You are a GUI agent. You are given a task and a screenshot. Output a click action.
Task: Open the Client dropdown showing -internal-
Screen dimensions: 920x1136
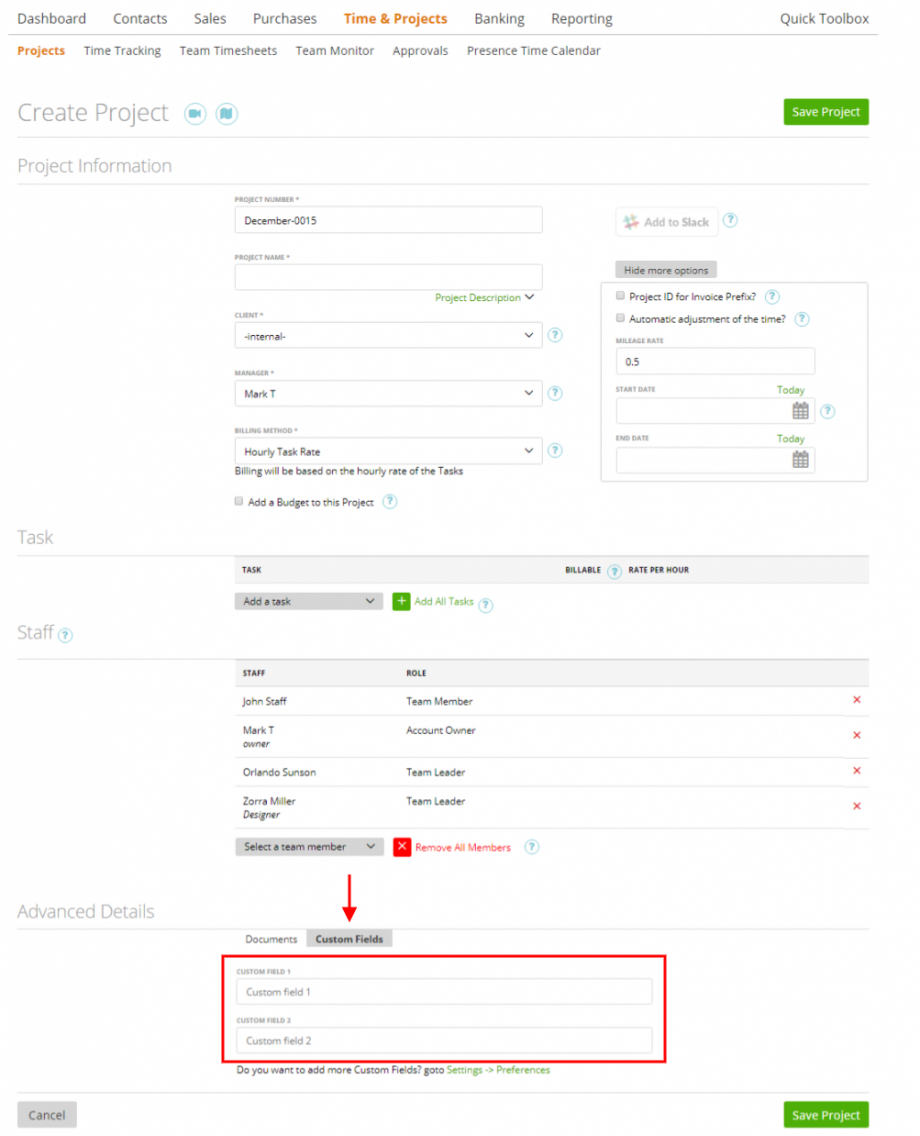[388, 335]
